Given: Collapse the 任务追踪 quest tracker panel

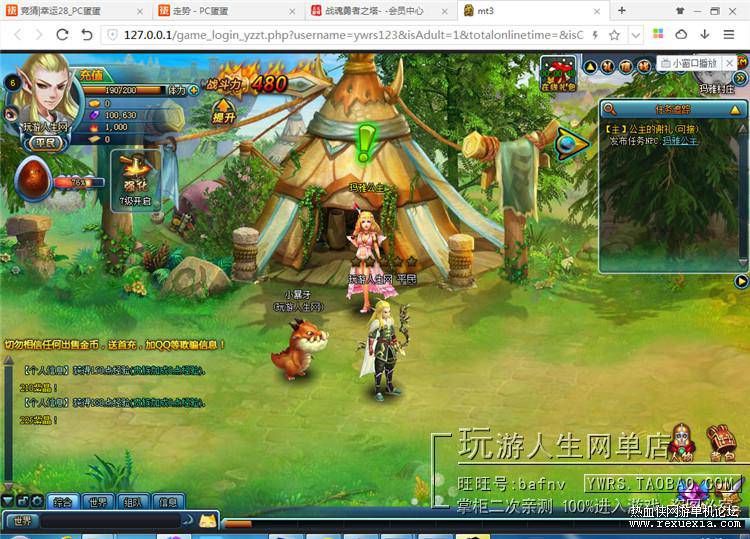Looking at the screenshot, I should [735, 110].
